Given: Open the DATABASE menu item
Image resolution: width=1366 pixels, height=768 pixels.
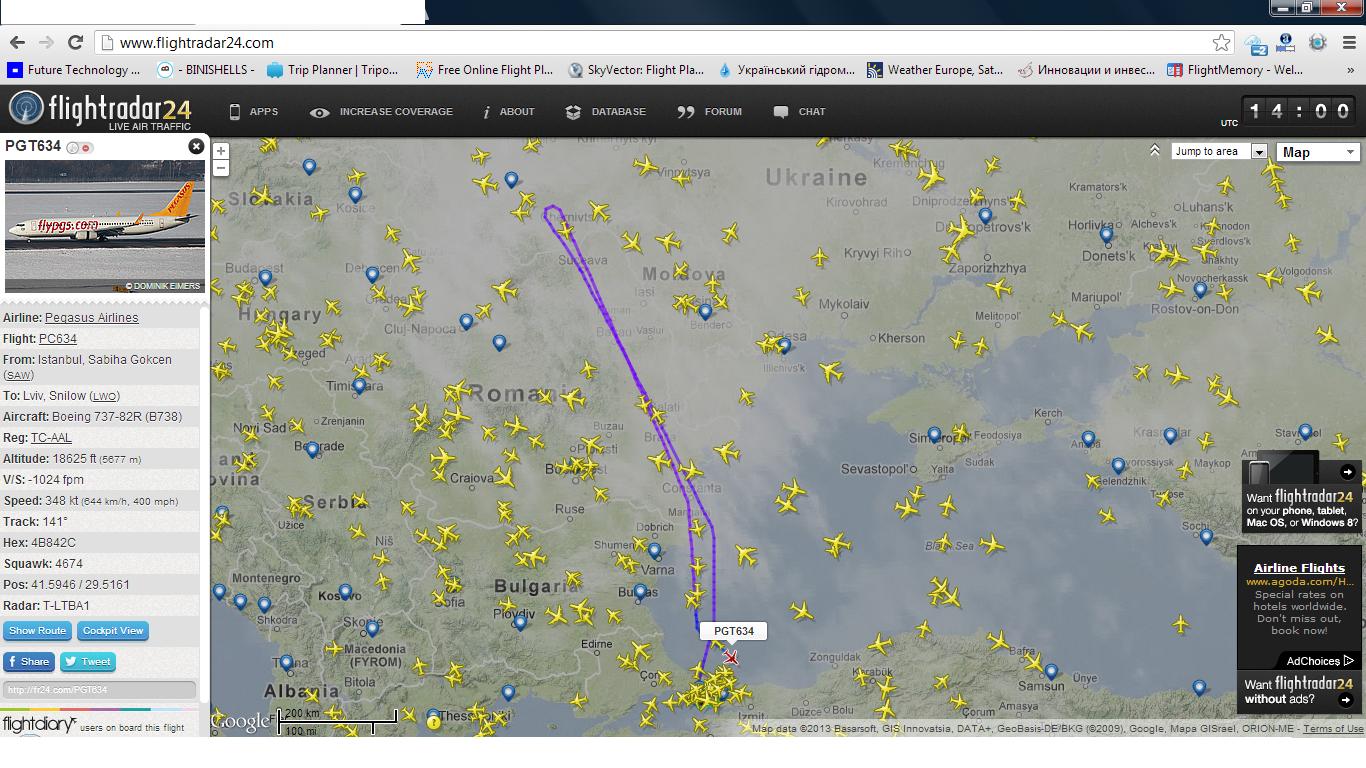Looking at the screenshot, I should [x=605, y=112].
